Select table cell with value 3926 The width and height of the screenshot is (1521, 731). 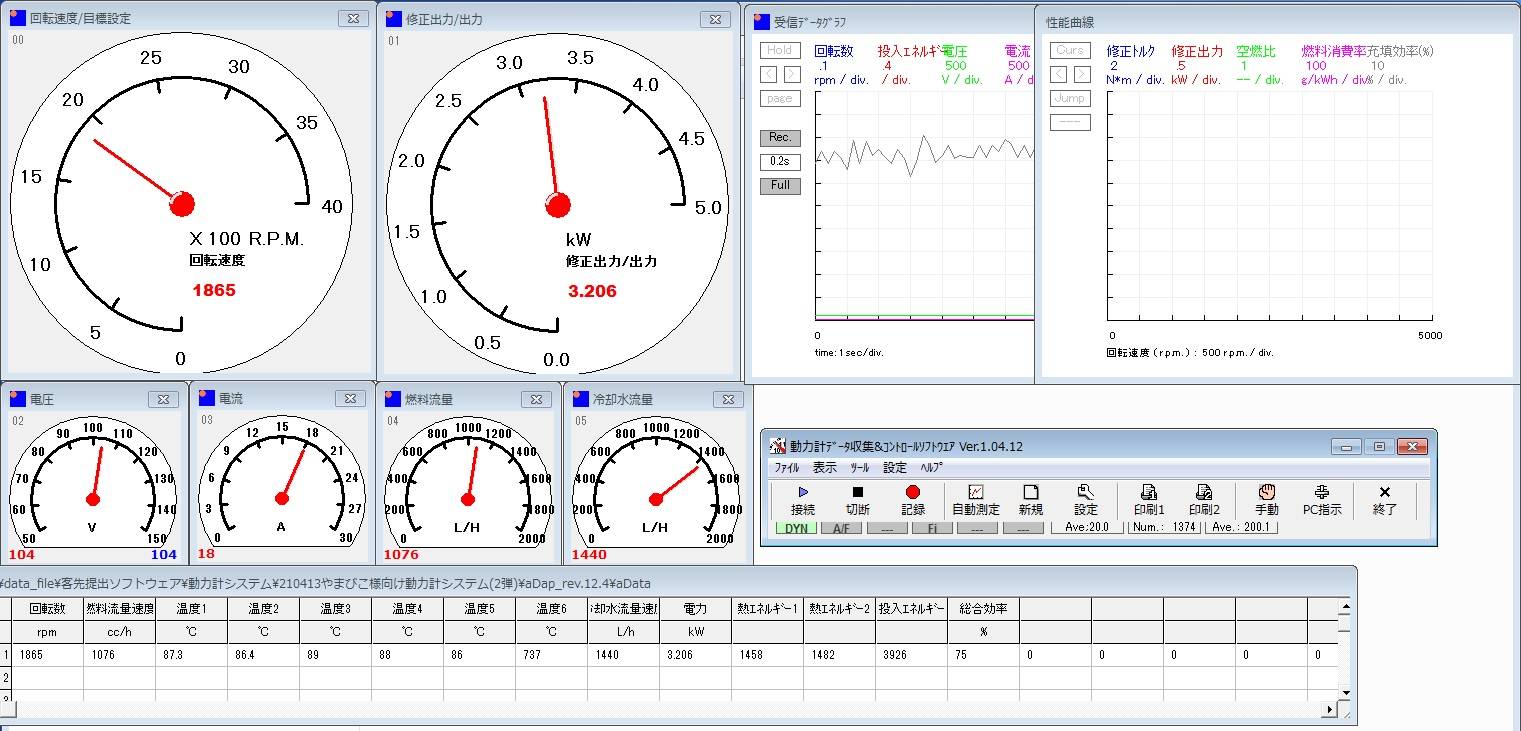tap(912, 656)
